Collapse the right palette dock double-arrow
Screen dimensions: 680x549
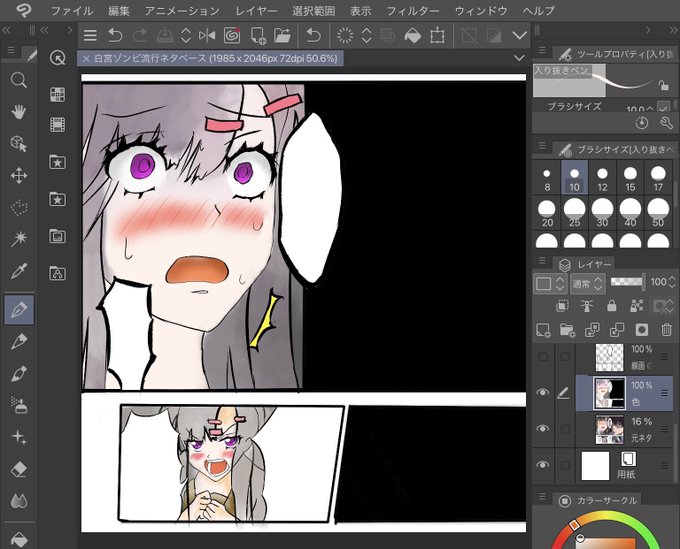(673, 30)
